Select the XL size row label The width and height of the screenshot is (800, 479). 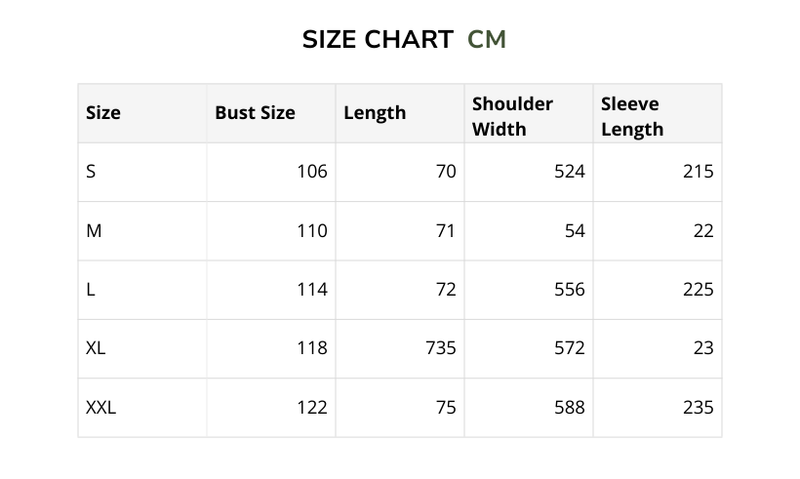click(x=97, y=349)
